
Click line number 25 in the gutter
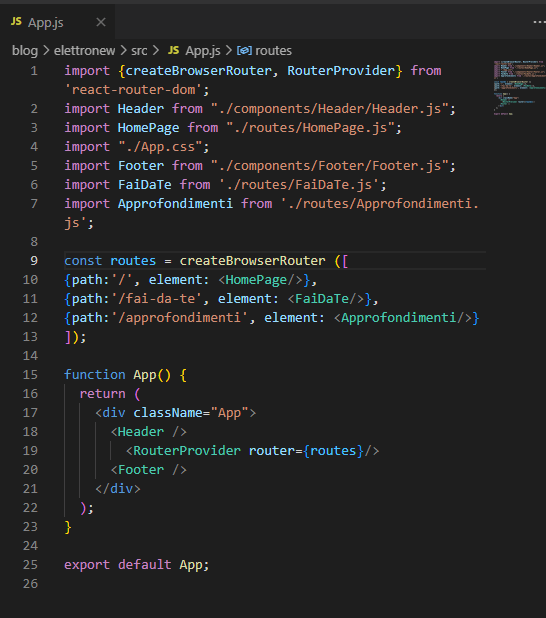pos(30,565)
